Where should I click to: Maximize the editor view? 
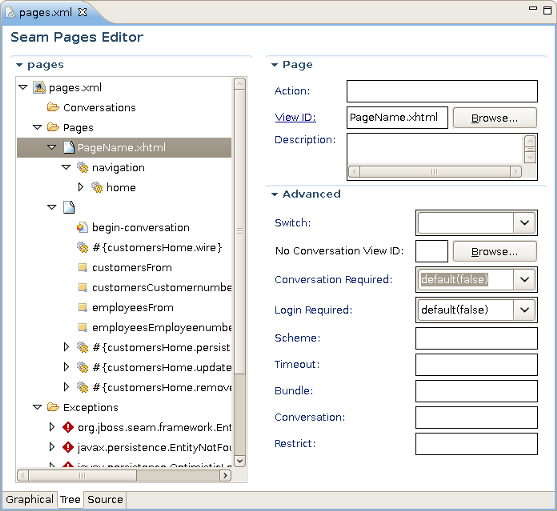coord(547,10)
